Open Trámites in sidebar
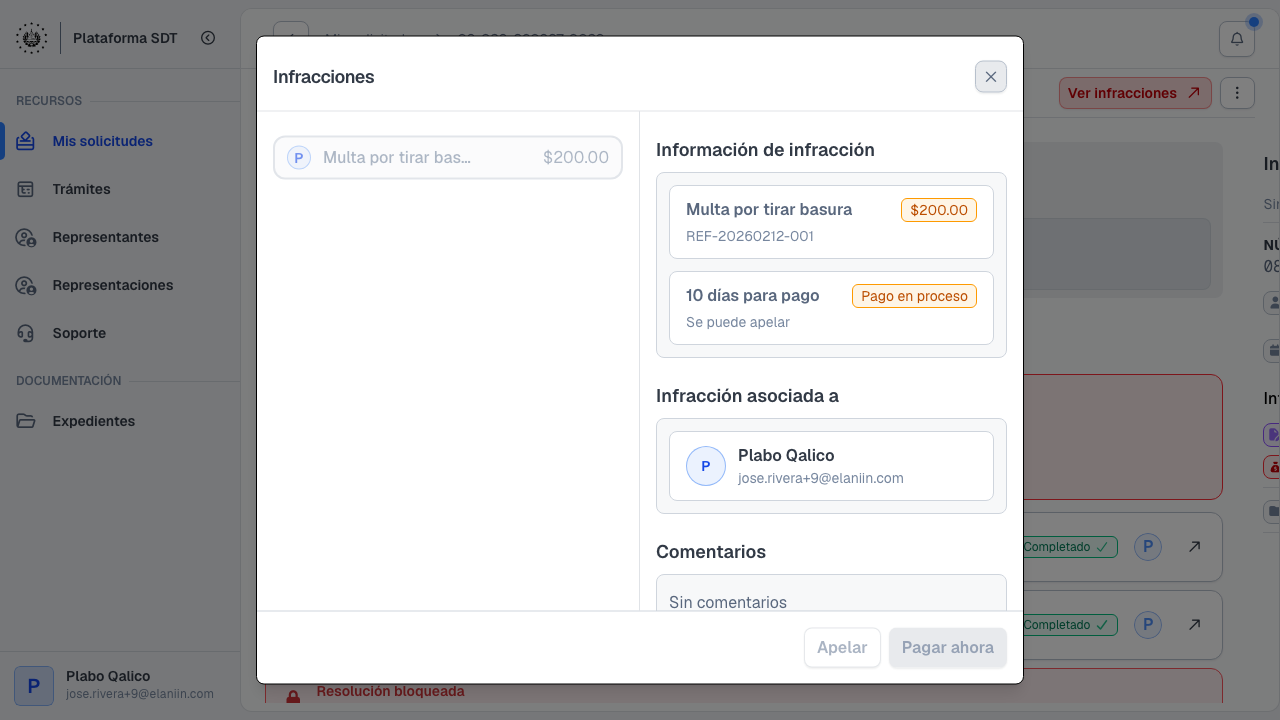1280x720 pixels. [x=121, y=189]
